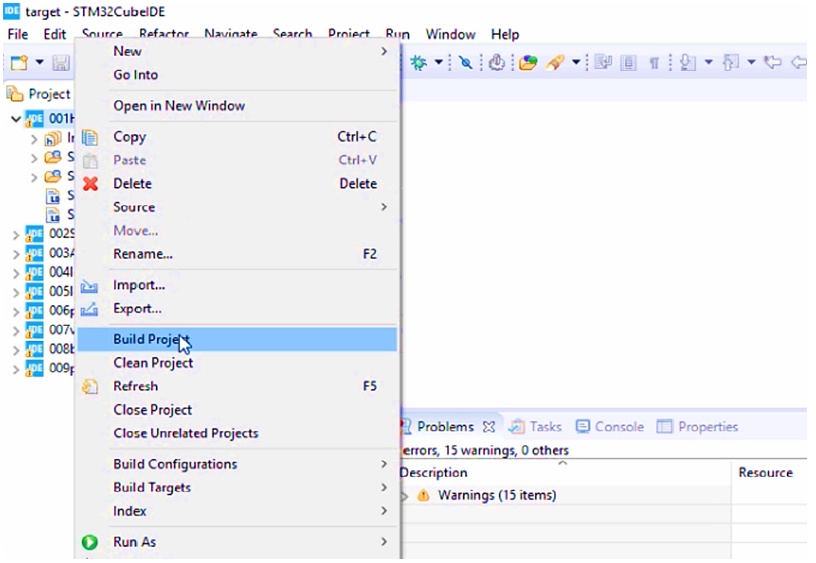Open the Help menu in menu bar
This screenshot has width=816, height=563.
(505, 34)
